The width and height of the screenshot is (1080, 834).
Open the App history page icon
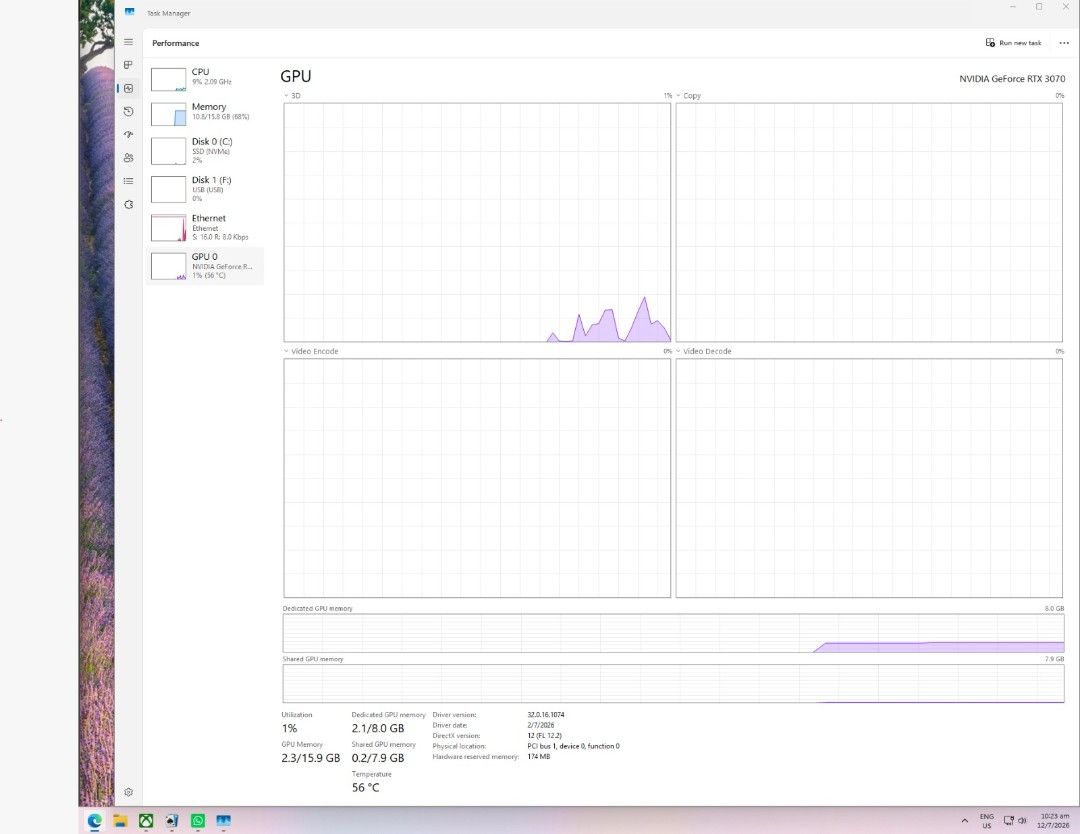click(128, 112)
